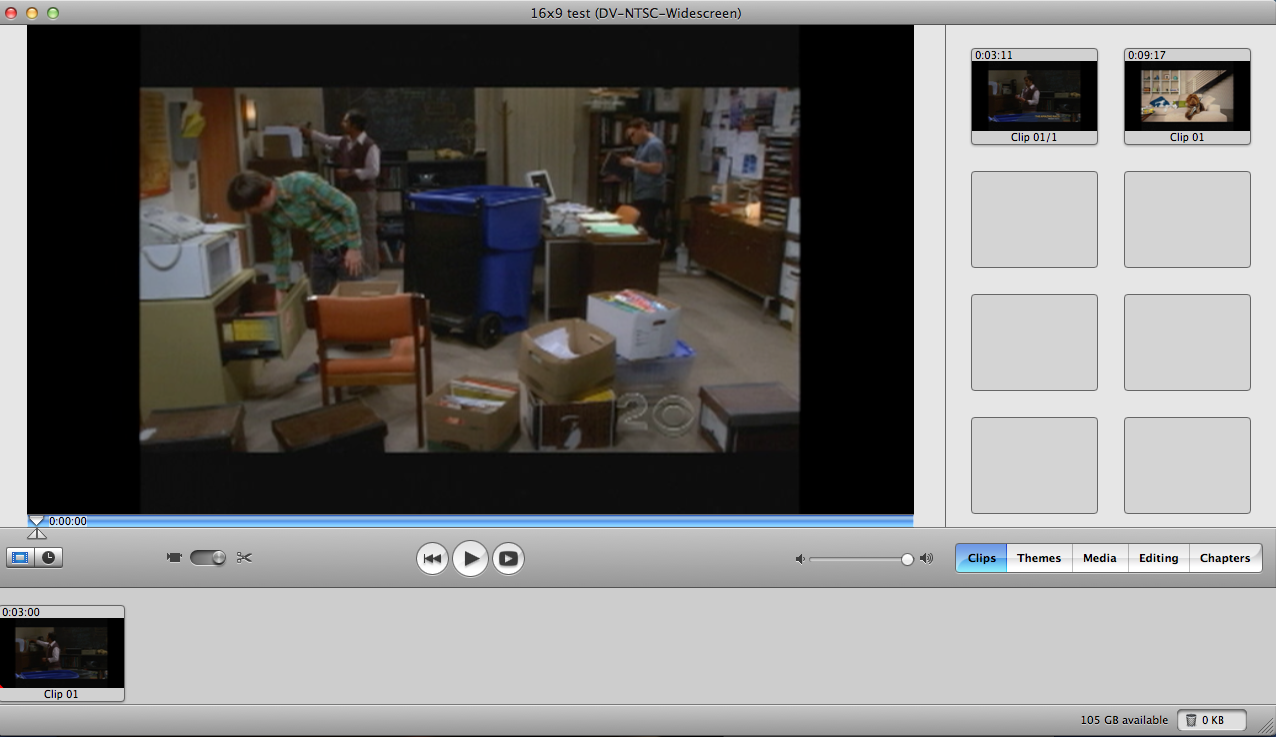
Task: Select the 0:09:17 Clip 01 in shelf
Action: click(1187, 97)
